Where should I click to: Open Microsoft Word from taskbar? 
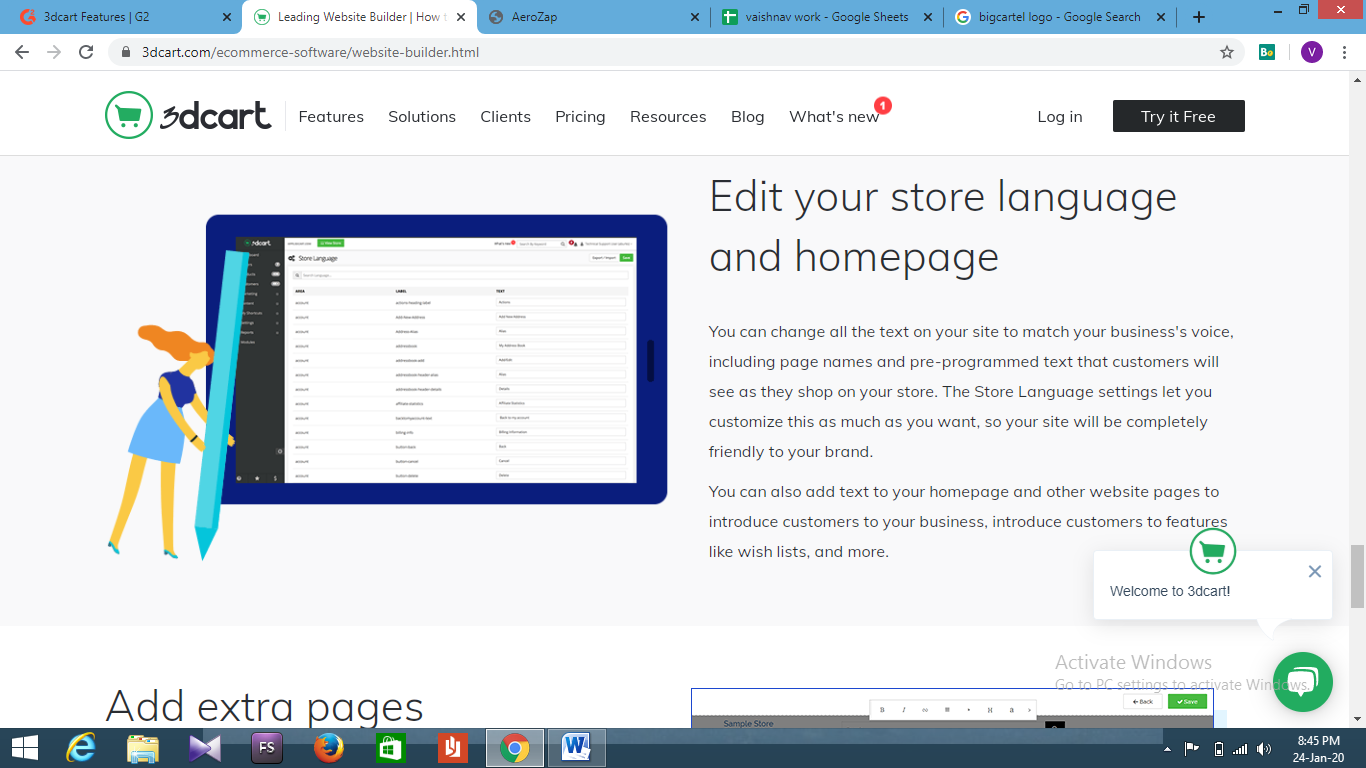[x=576, y=748]
